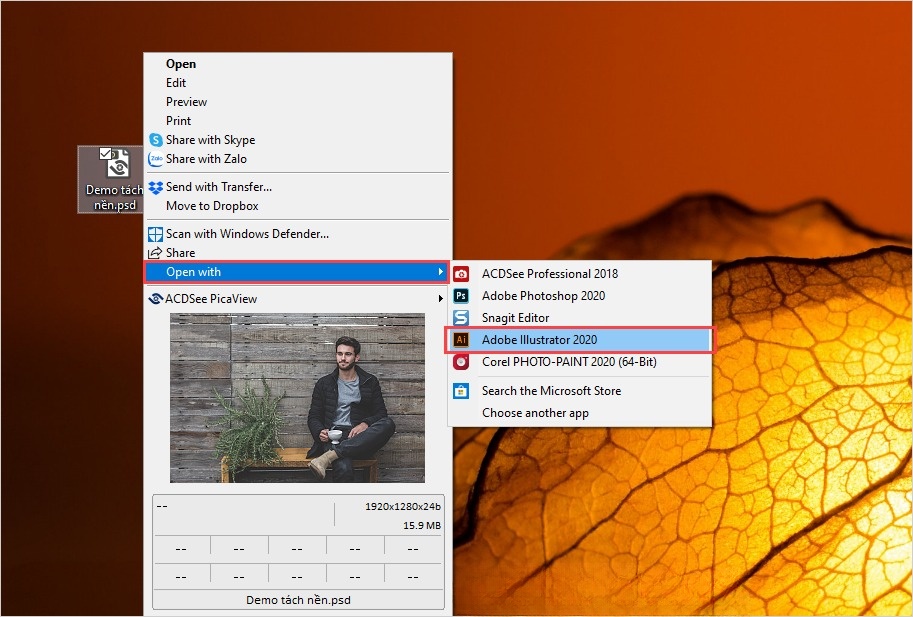Click the Corel PHOTO-PAINT icon

(461, 362)
